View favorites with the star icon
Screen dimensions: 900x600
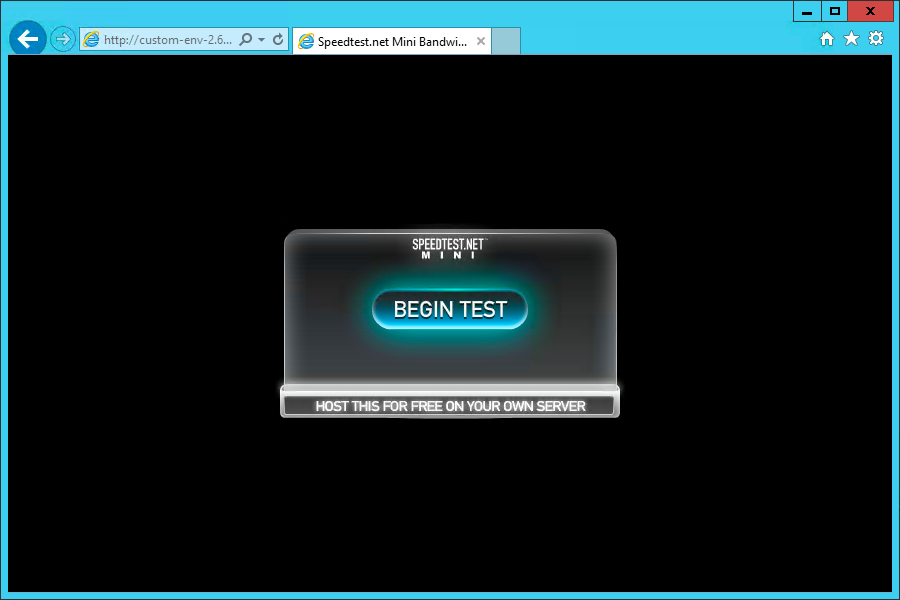(x=851, y=38)
